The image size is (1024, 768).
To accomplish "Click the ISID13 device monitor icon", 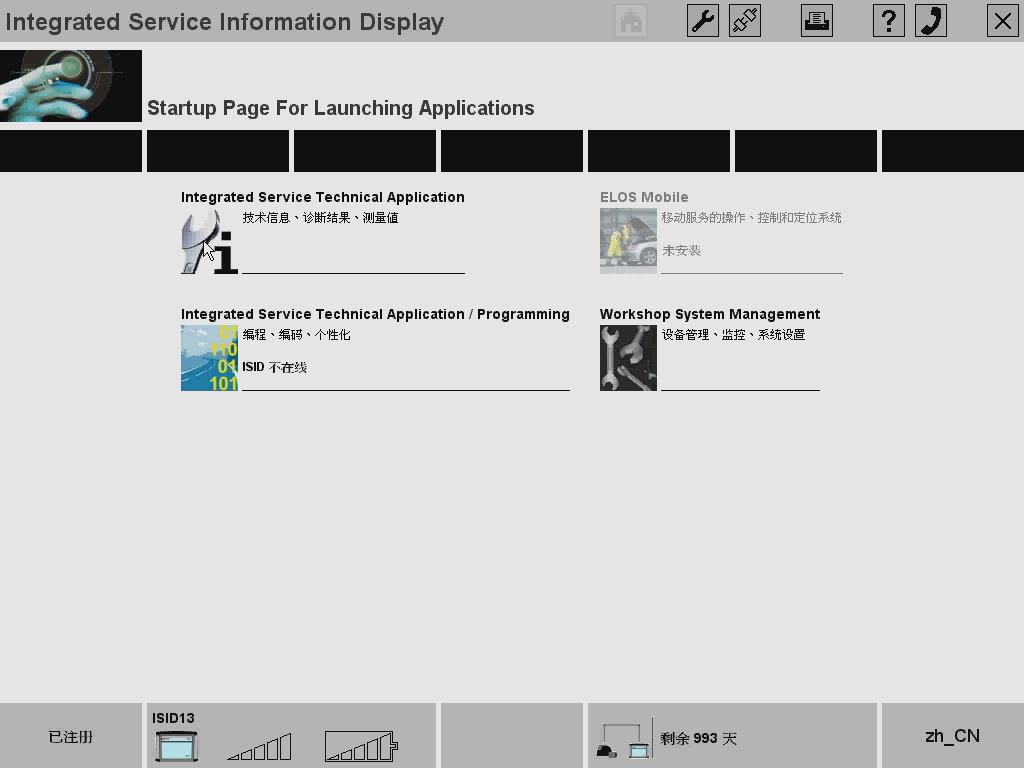I will [x=176, y=746].
